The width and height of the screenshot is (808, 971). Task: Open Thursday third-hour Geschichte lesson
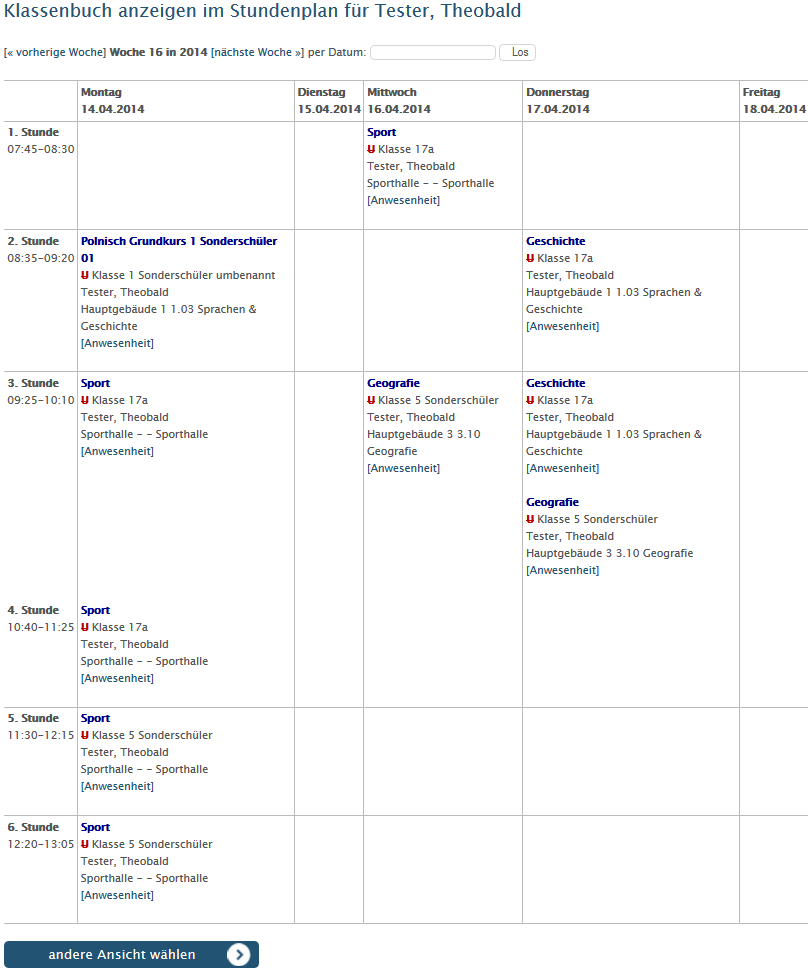[555, 383]
